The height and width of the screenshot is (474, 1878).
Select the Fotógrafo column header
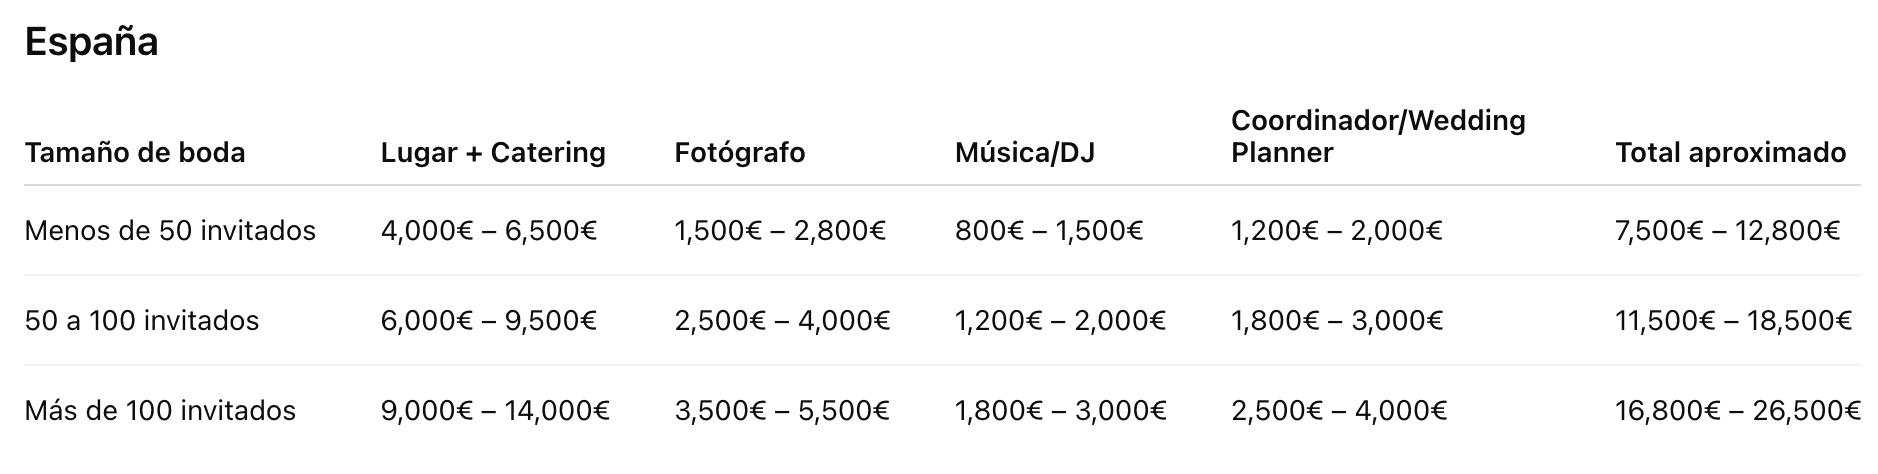(x=740, y=153)
